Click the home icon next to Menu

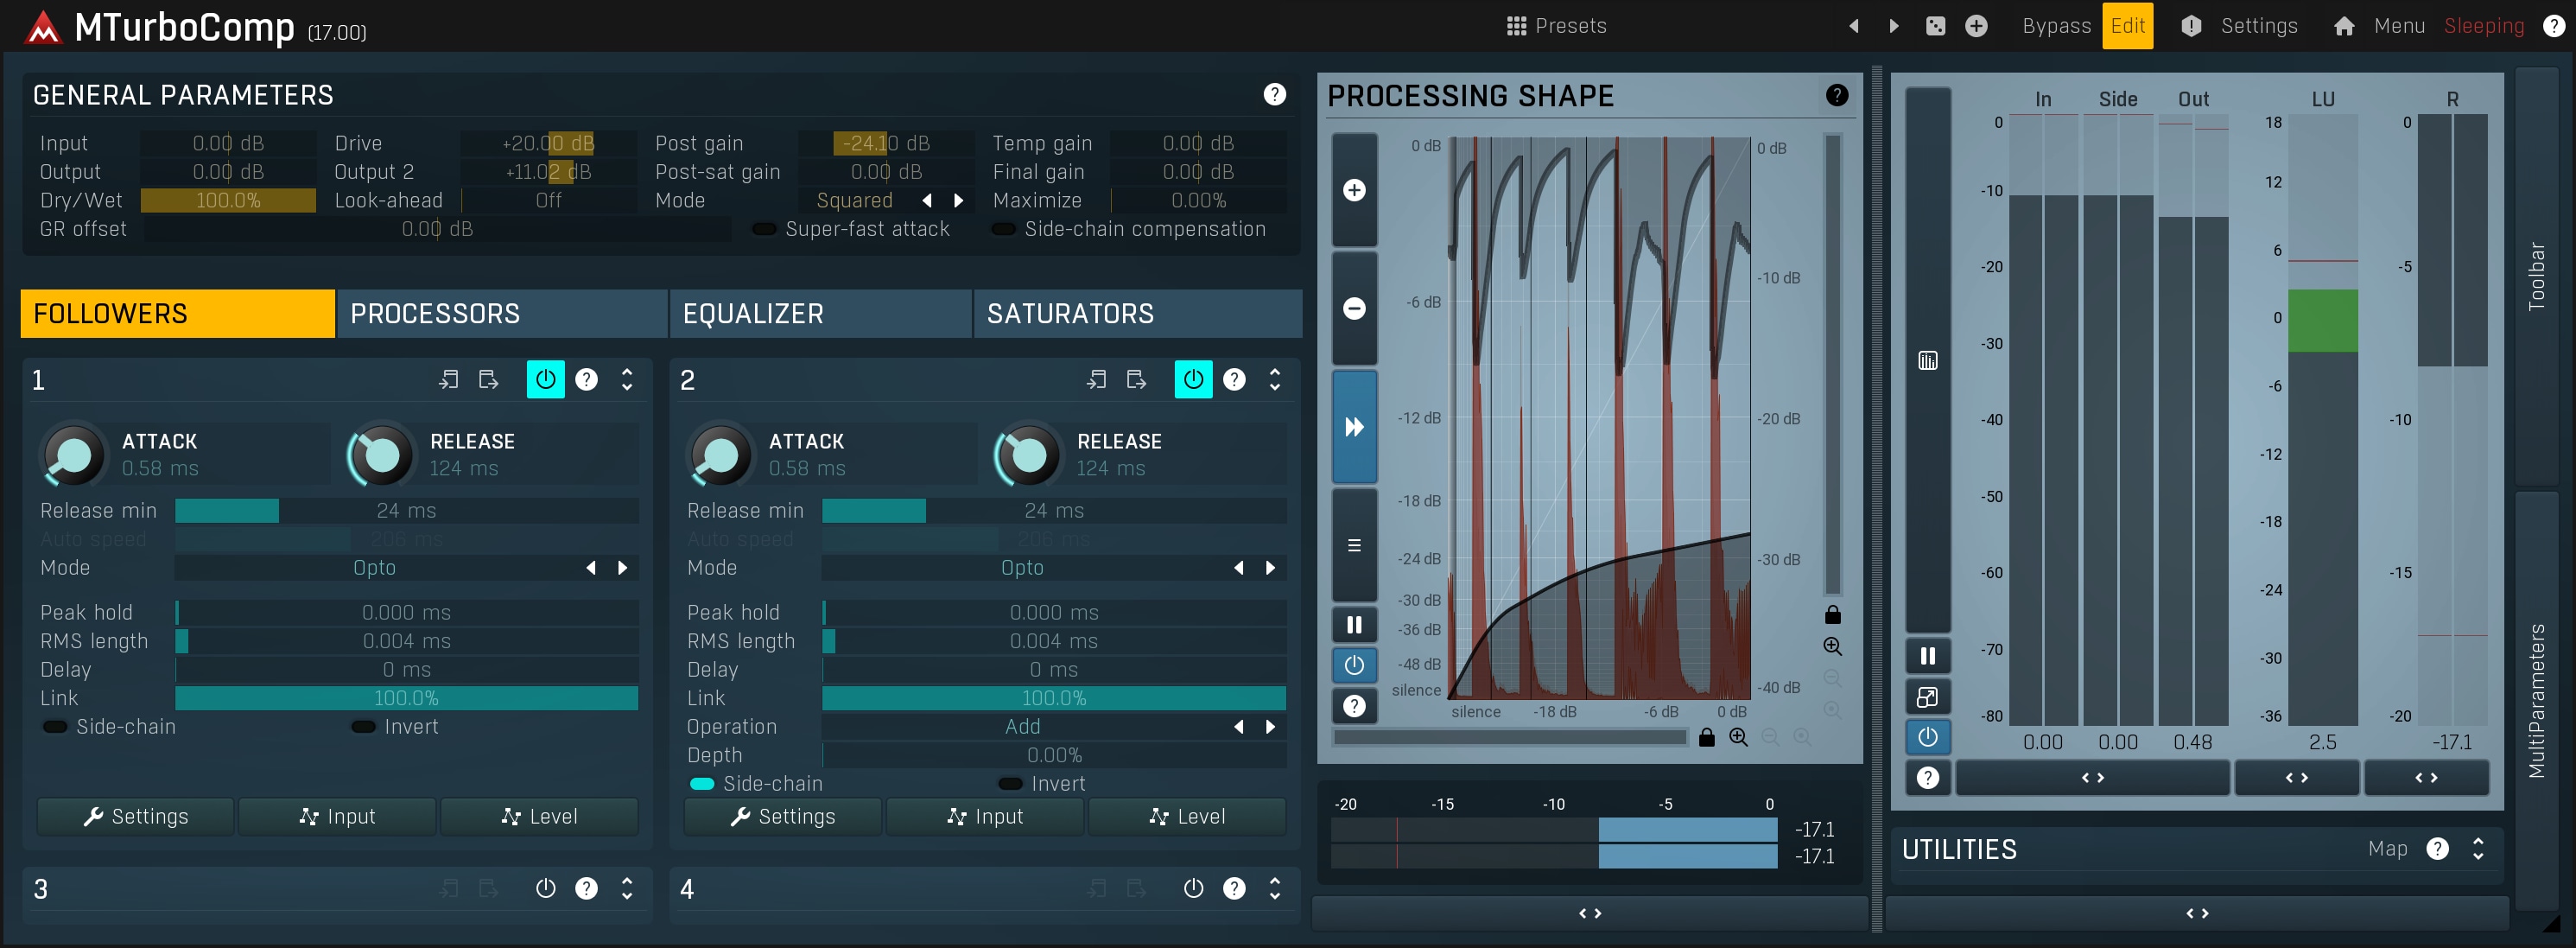[x=2344, y=26]
